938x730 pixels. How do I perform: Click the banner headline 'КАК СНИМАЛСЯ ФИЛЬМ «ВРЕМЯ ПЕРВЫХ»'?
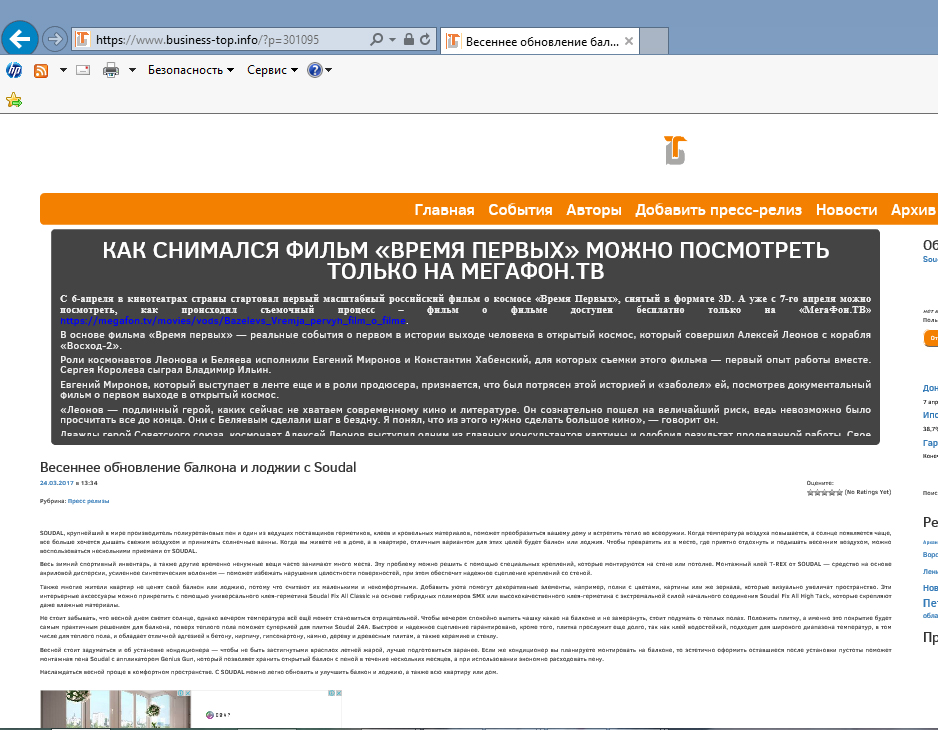tap(465, 260)
